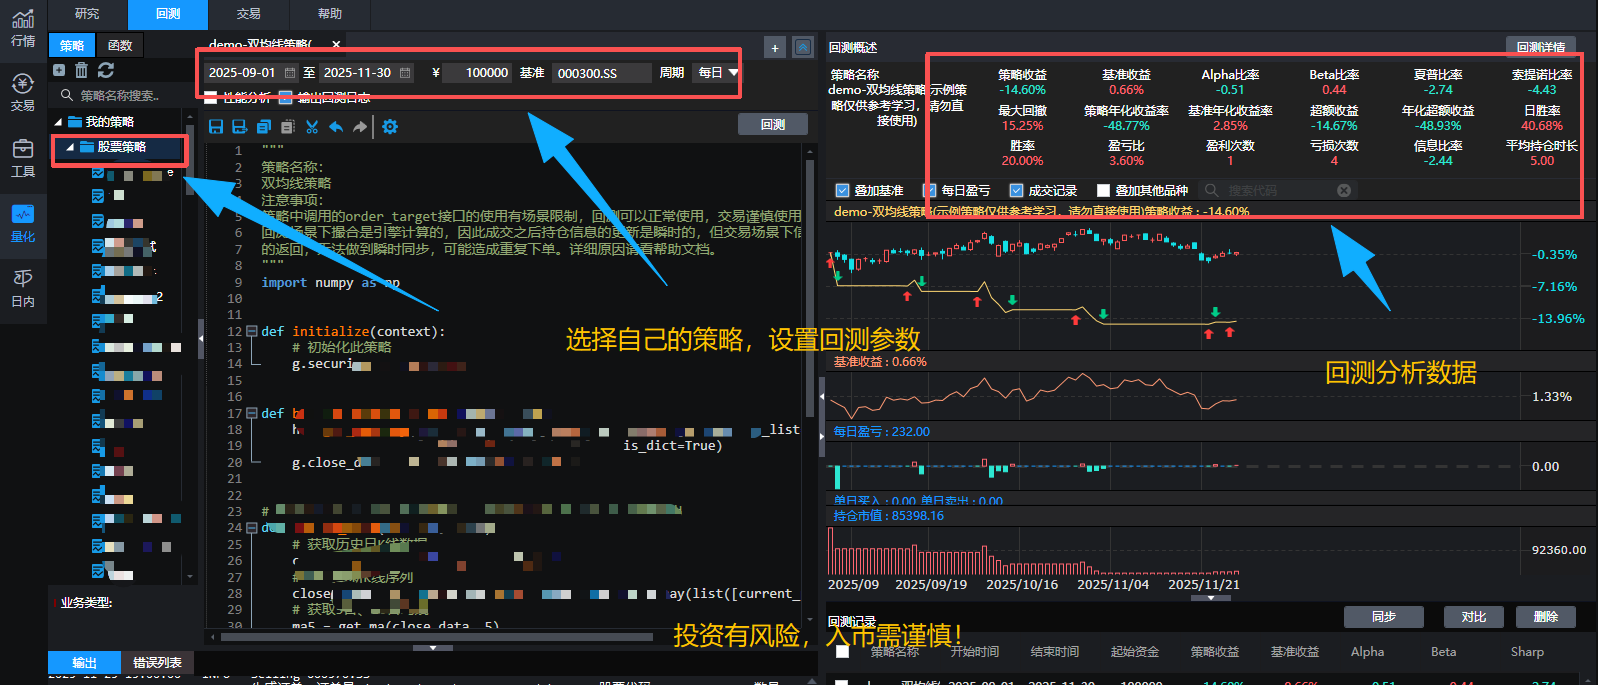Image resolution: width=1598 pixels, height=685 pixels.
Task: Click the delete strategy trash icon
Action: 82,70
